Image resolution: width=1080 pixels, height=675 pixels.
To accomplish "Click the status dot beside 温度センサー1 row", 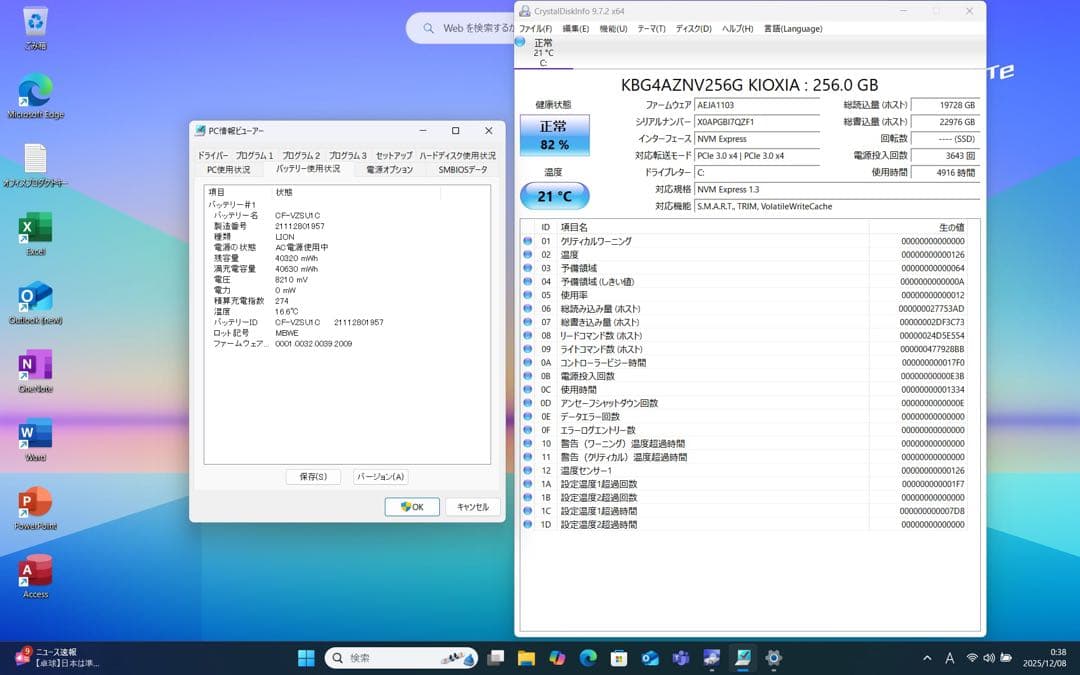I will tap(527, 469).
